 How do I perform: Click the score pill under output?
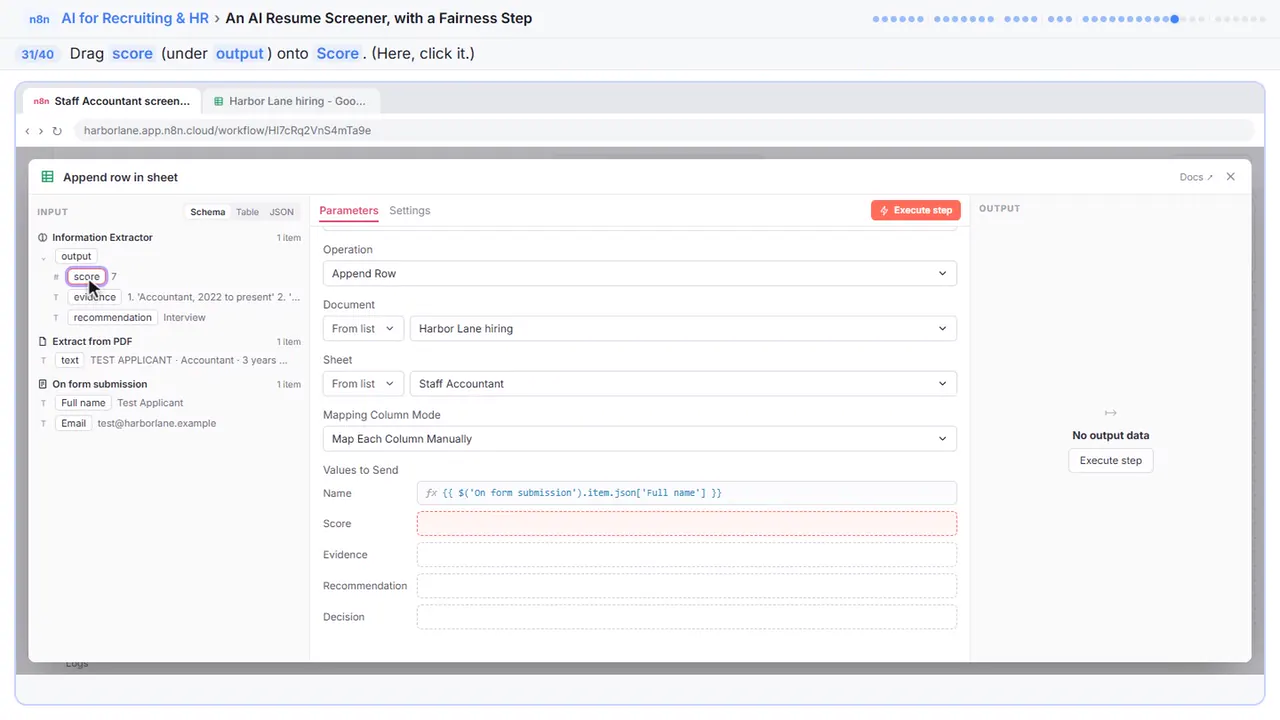87,277
